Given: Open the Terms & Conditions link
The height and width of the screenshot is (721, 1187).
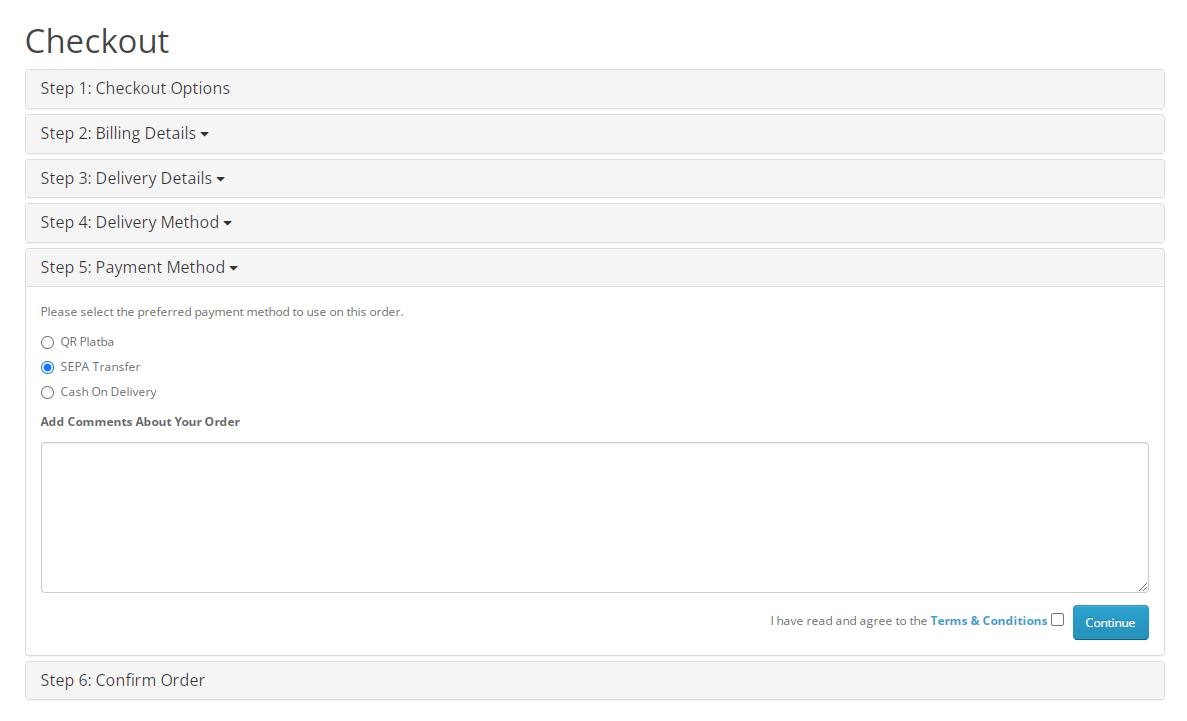Looking at the screenshot, I should tap(989, 621).
